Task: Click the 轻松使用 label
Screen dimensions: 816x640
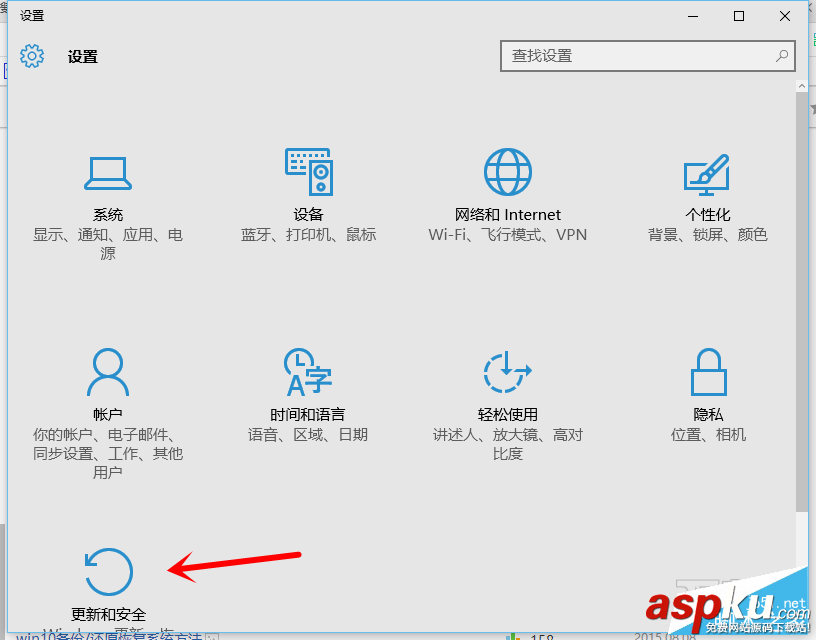Action: 507,414
